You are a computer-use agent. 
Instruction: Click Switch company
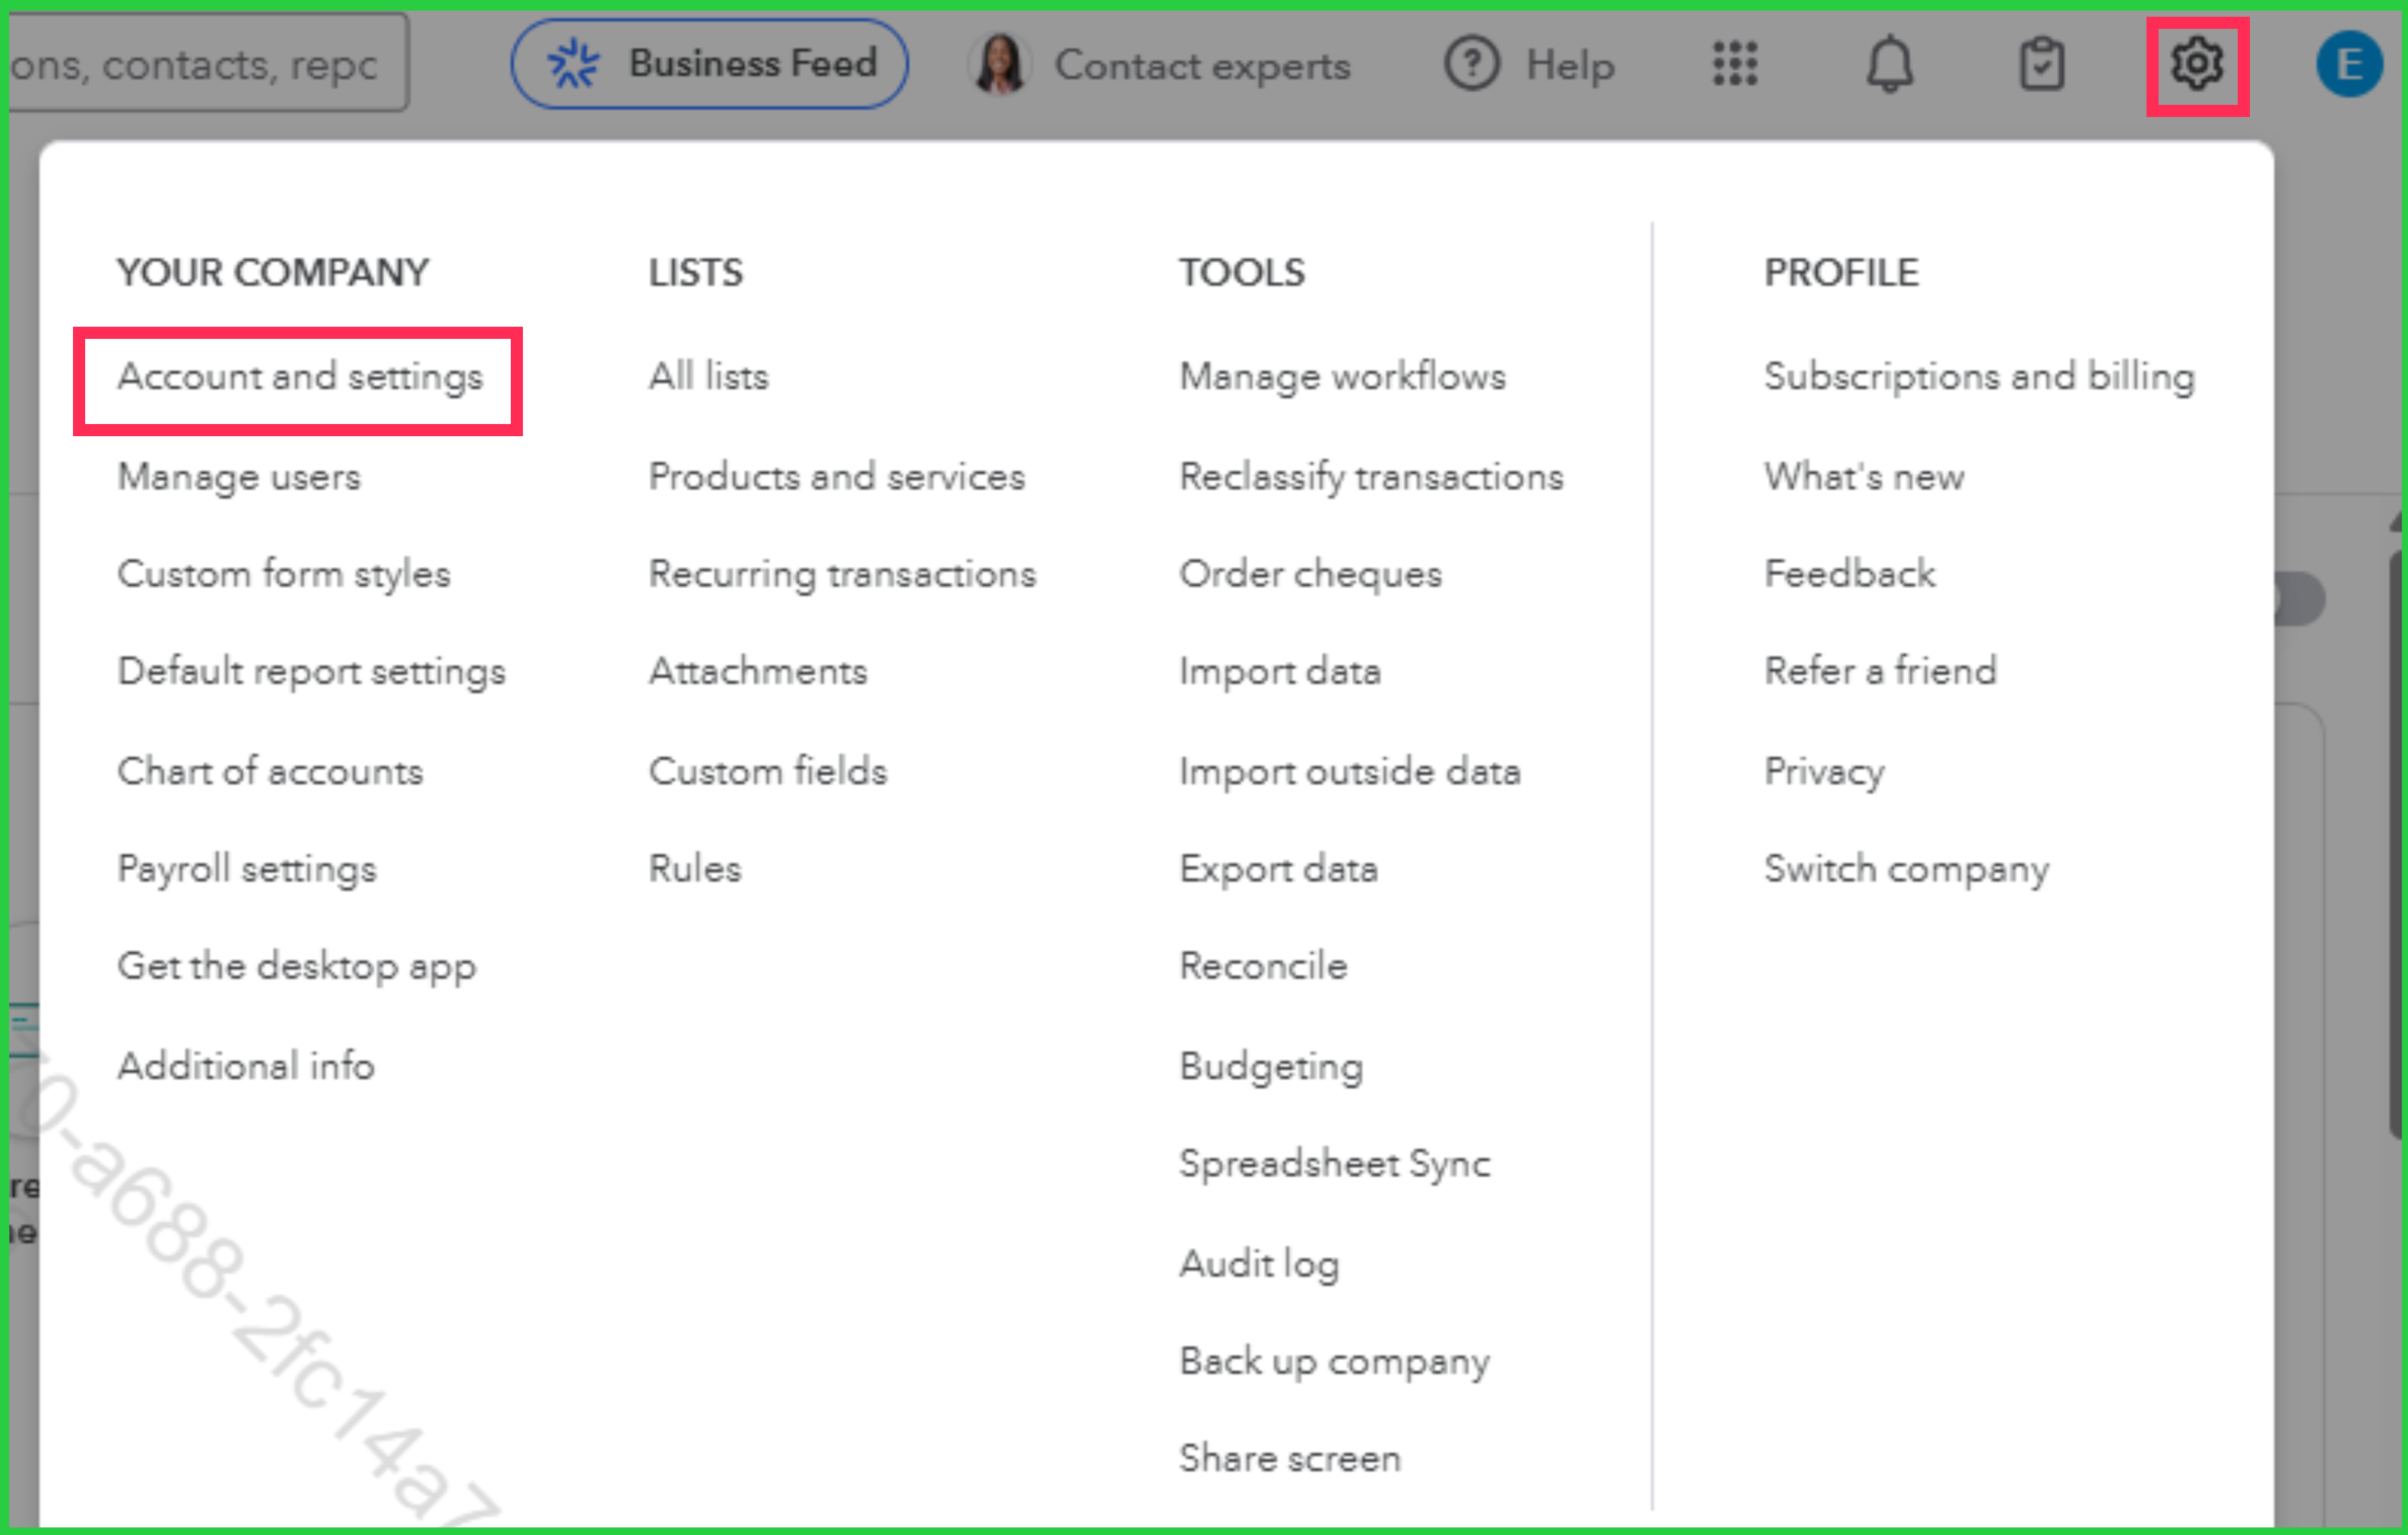pos(1905,869)
